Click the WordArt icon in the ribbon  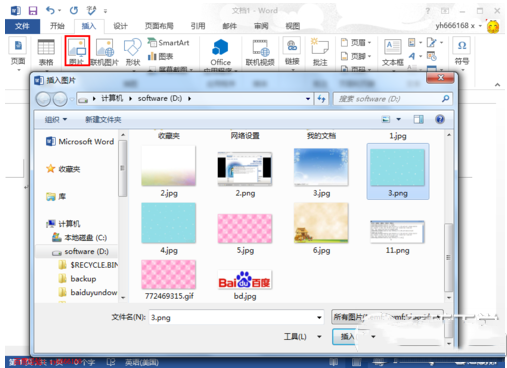pos(412,56)
